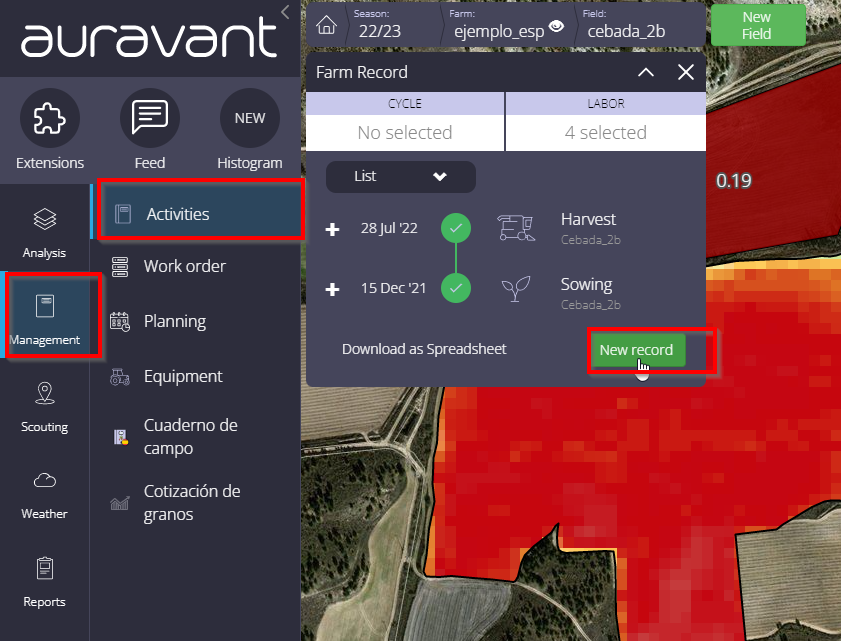Image resolution: width=841 pixels, height=641 pixels.
Task: Toggle farm visibility eye icon
Action: tap(557, 26)
